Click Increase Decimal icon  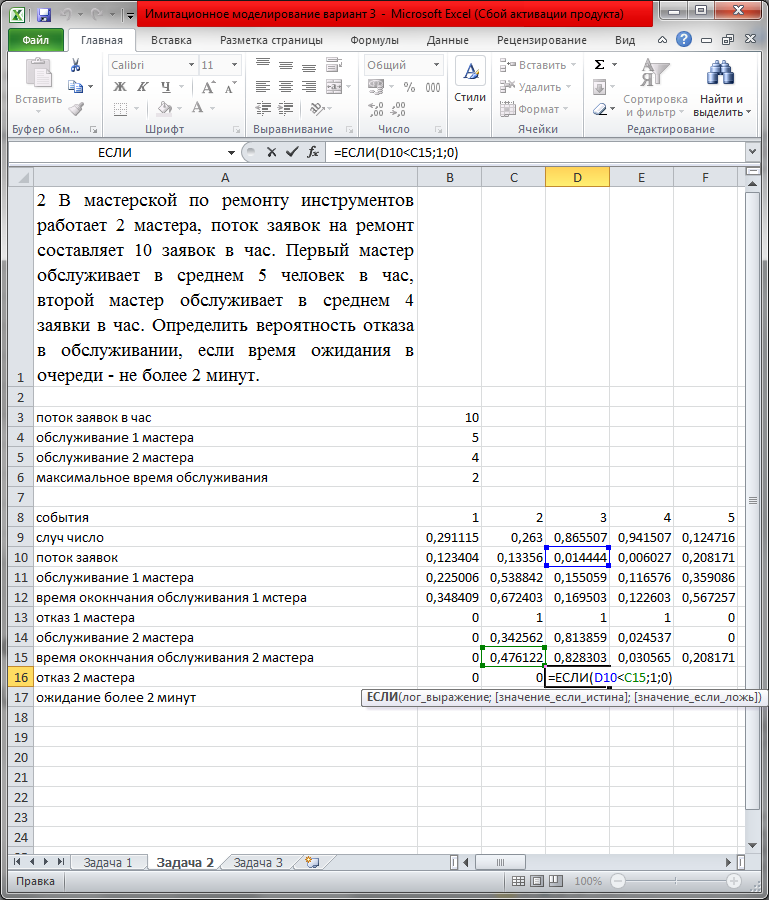[x=375, y=108]
